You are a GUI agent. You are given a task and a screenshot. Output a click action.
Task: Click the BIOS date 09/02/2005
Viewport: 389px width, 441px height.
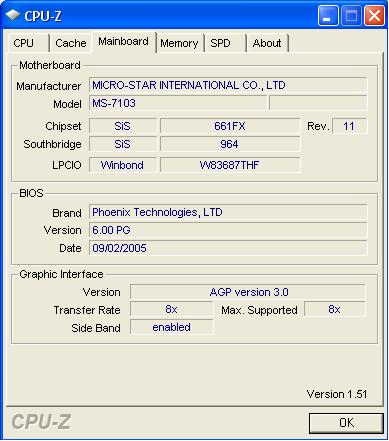coord(228,248)
